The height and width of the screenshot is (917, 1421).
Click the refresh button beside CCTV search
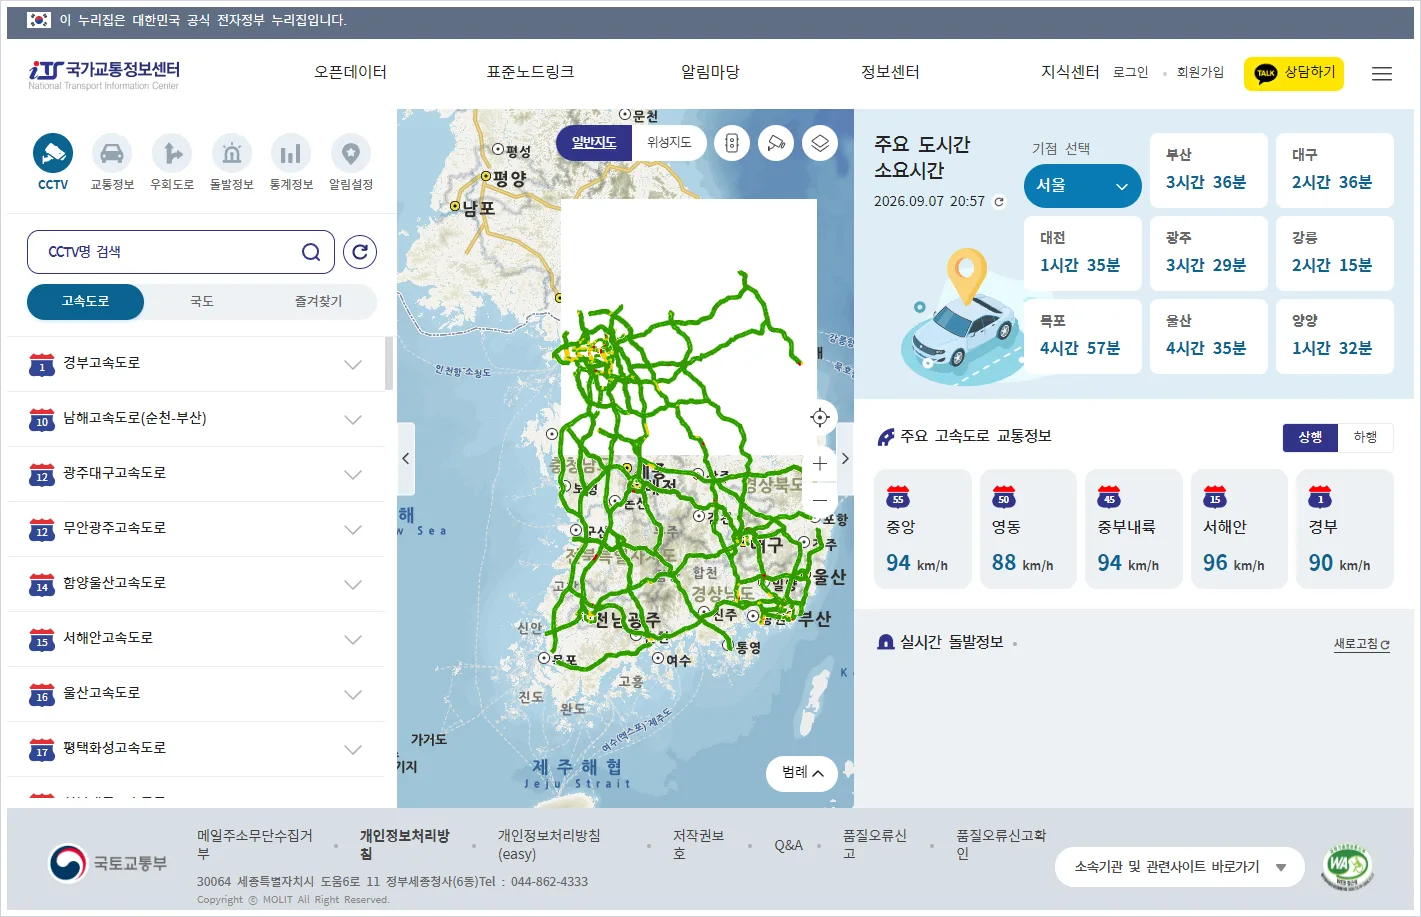point(360,252)
